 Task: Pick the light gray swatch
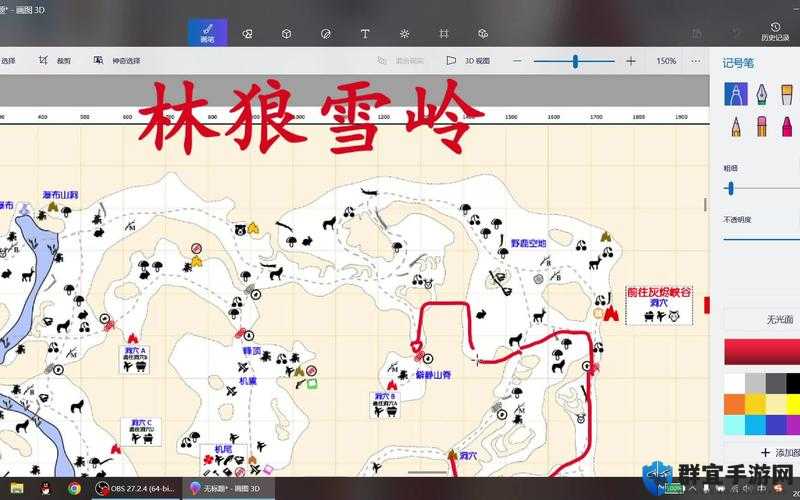[x=755, y=384]
